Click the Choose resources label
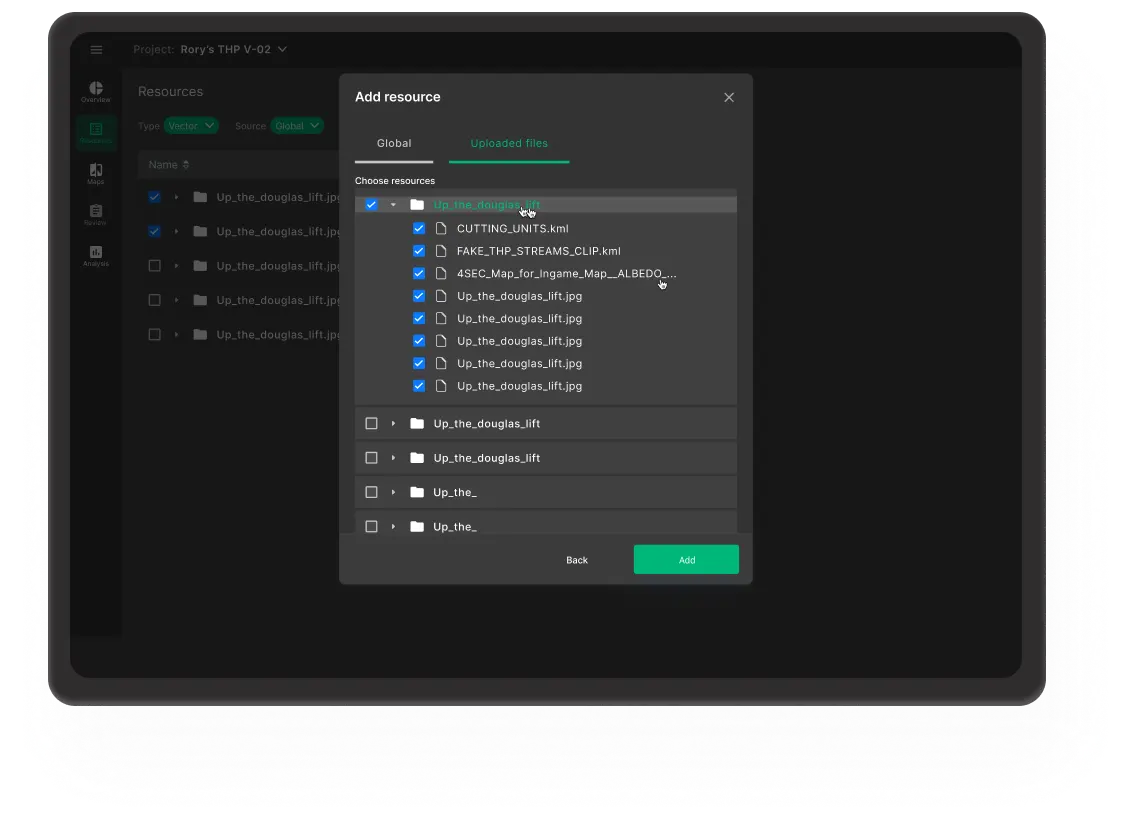 (395, 181)
